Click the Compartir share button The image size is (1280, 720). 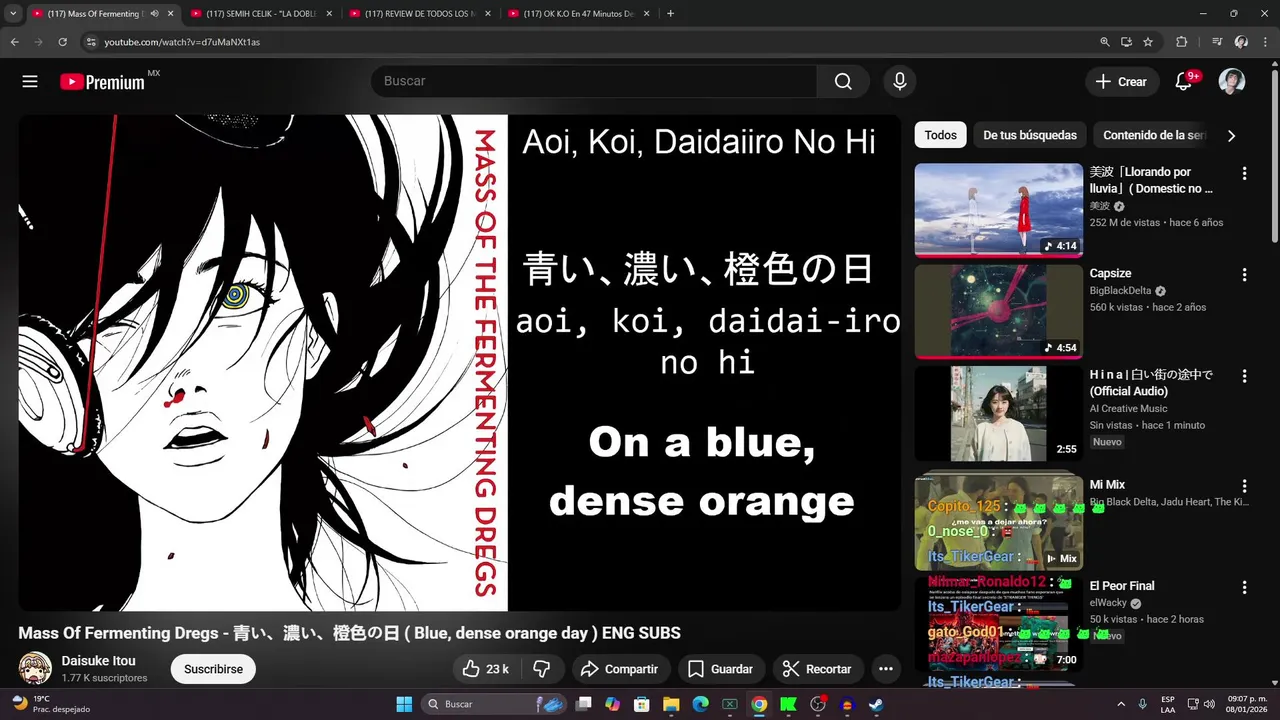tap(620, 669)
